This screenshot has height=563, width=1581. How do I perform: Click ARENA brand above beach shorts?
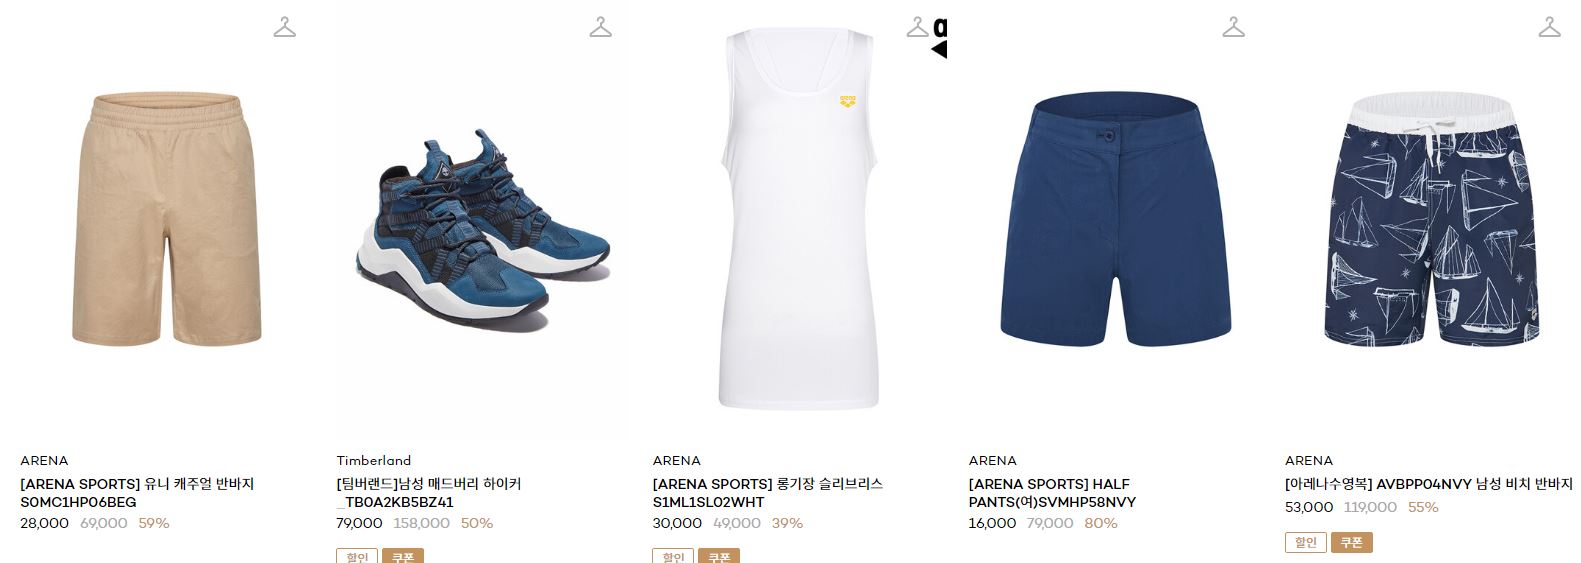click(1309, 461)
